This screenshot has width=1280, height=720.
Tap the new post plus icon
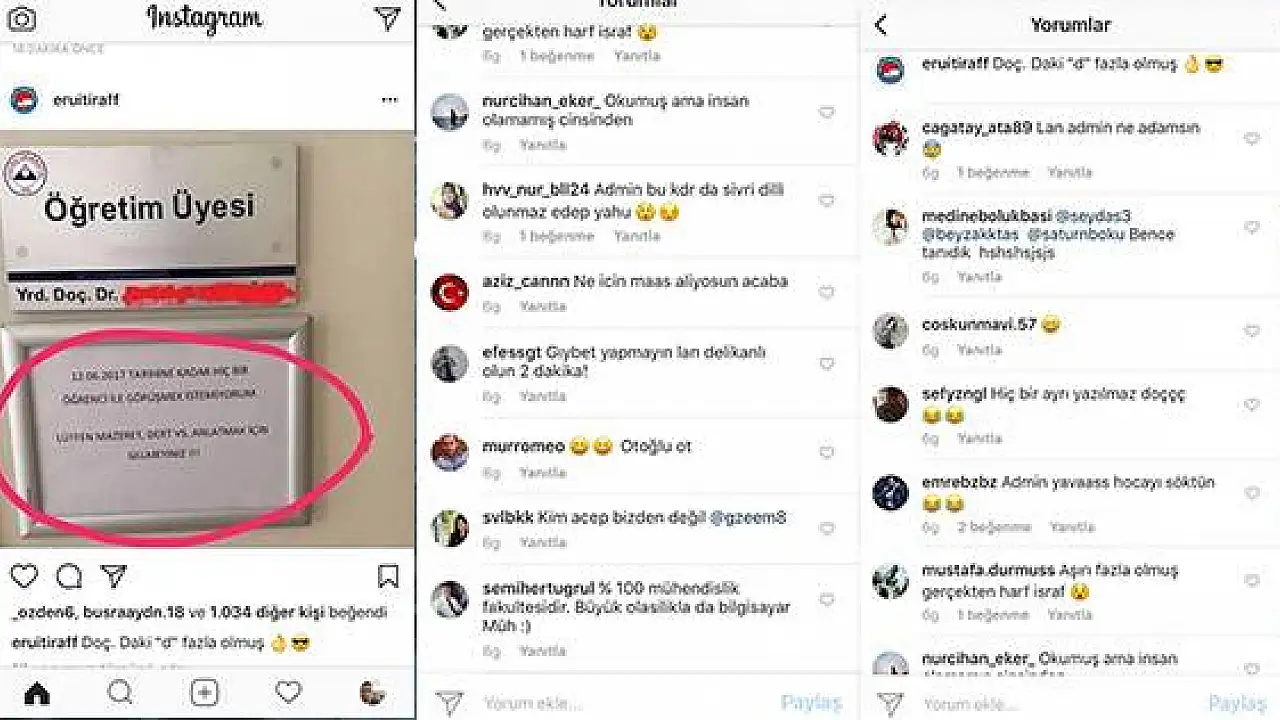pyautogui.click(x=204, y=692)
